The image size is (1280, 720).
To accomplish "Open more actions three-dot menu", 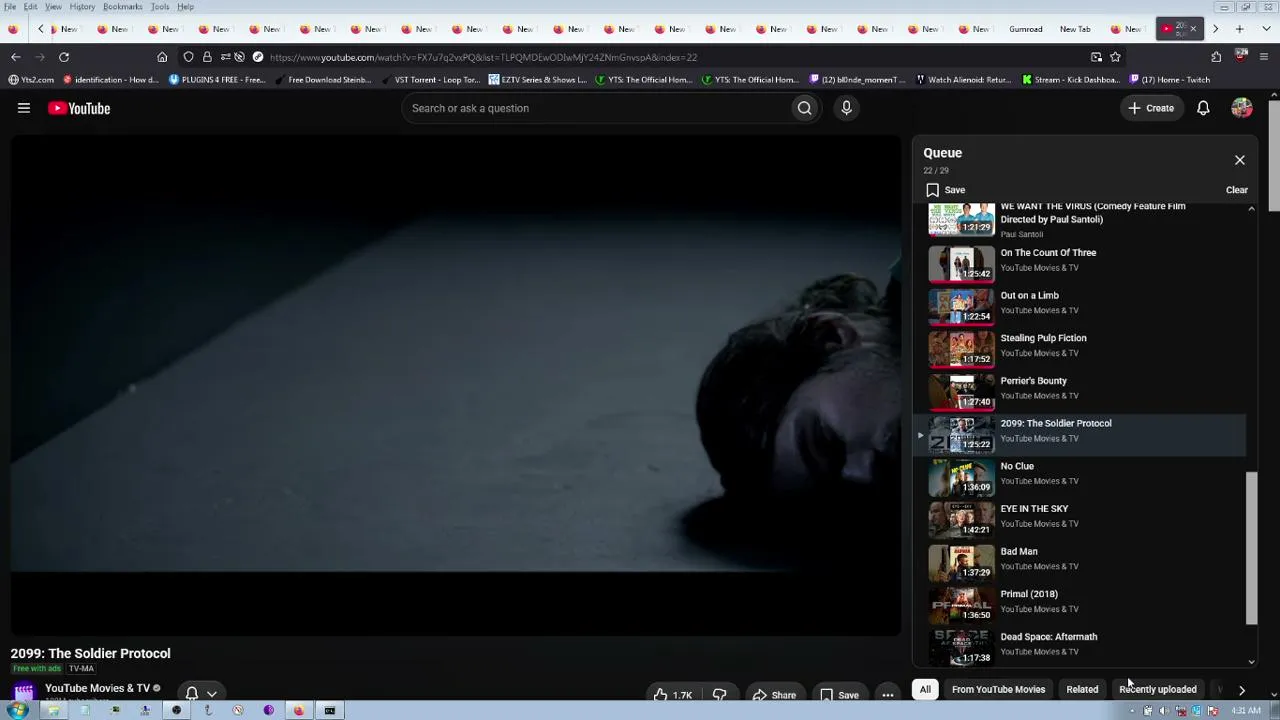I will pyautogui.click(x=888, y=695).
